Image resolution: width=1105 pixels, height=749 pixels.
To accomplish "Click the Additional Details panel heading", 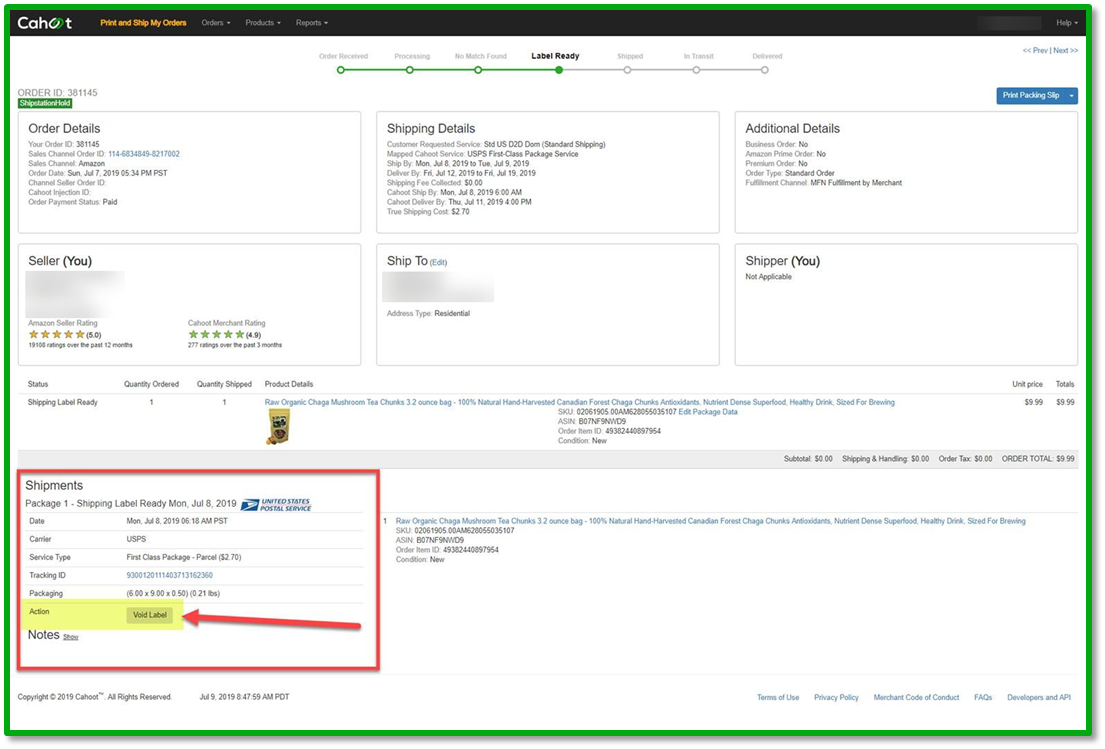I will coord(792,128).
